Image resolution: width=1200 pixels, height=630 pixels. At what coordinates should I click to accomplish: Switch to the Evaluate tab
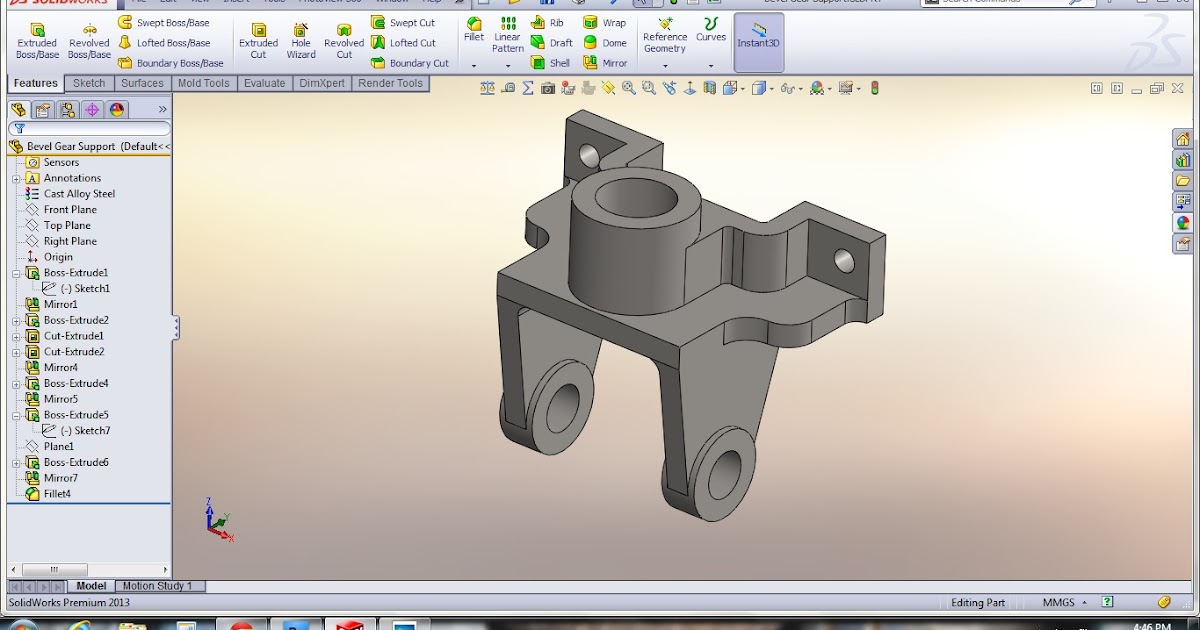[x=264, y=83]
